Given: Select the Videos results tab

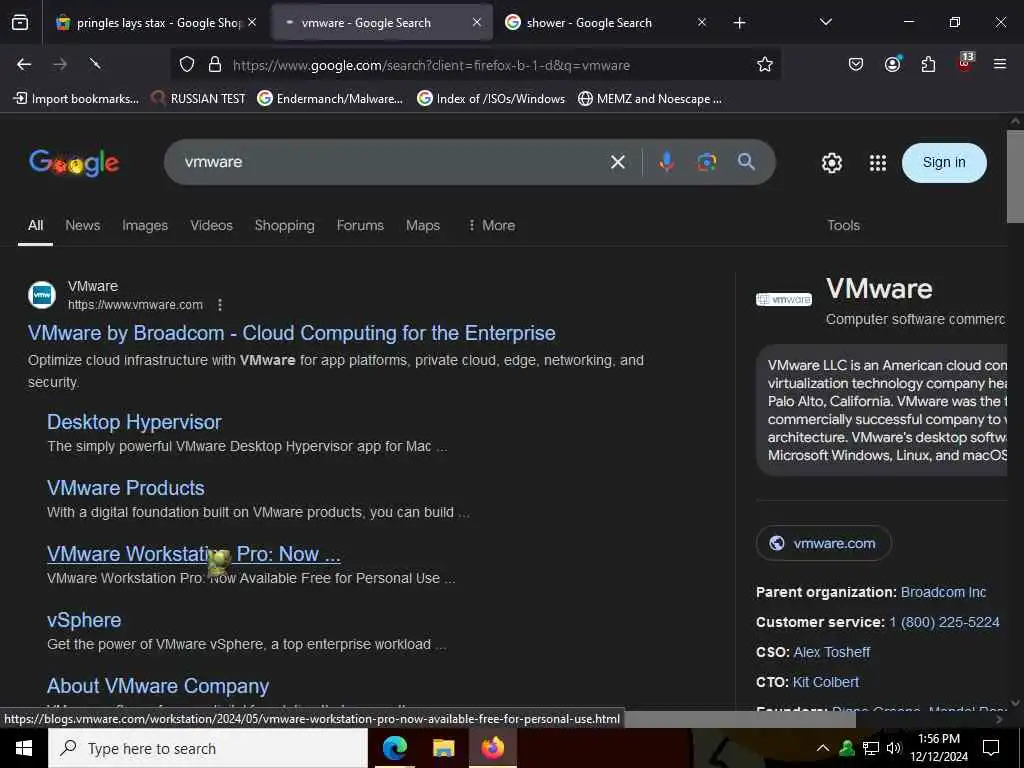Looking at the screenshot, I should pos(212,225).
